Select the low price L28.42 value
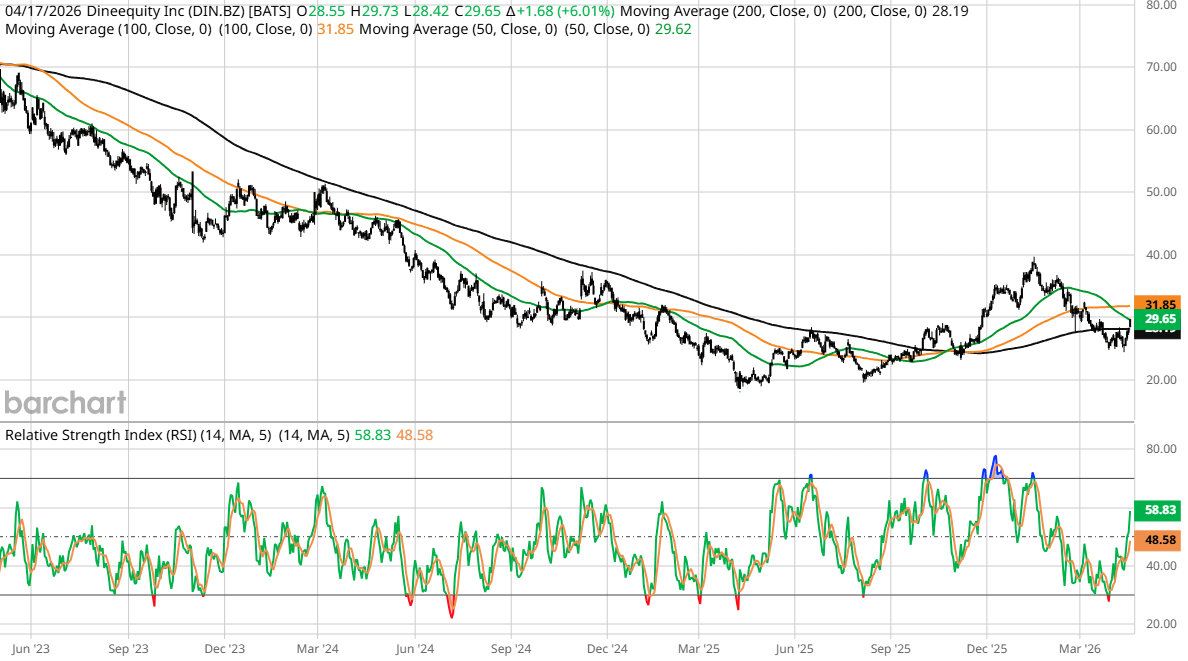Image resolution: width=1188 pixels, height=661 pixels. pyautogui.click(x=426, y=11)
